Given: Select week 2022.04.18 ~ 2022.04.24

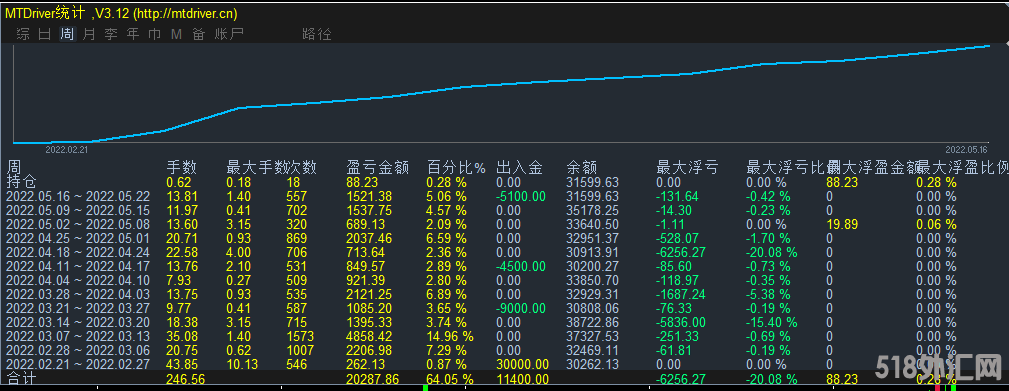Looking at the screenshot, I should [78, 252].
